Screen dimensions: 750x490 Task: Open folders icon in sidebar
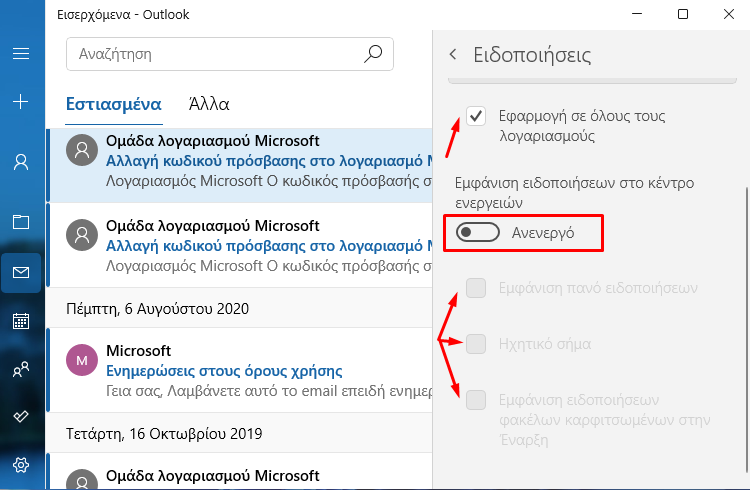(x=21, y=222)
